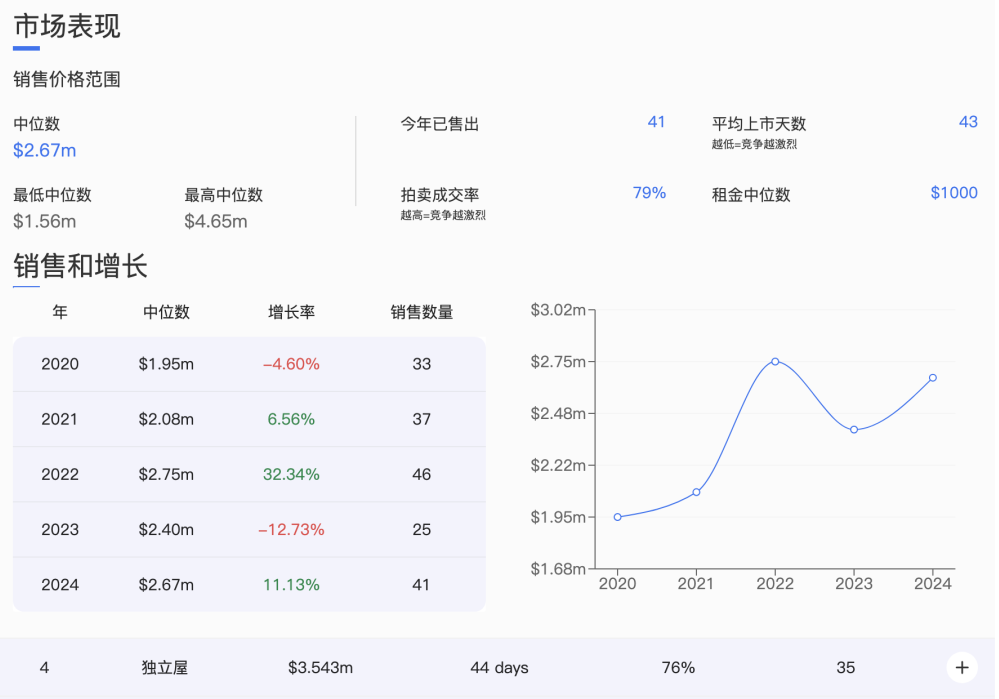Click the 2022 data point on chart

point(775,361)
